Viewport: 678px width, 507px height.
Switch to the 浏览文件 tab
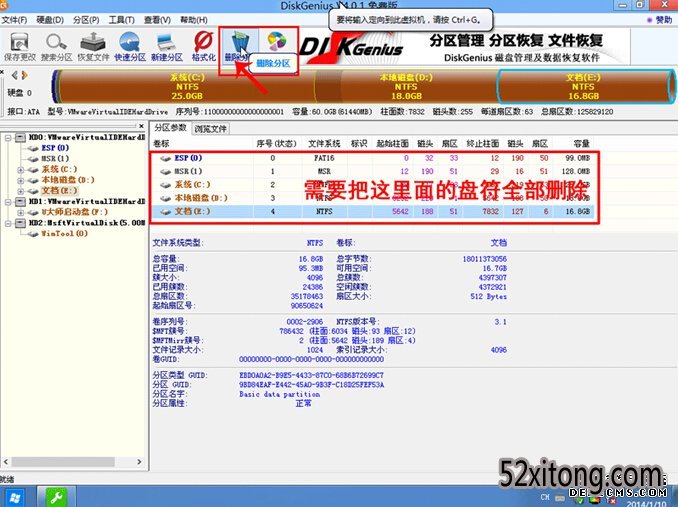(210, 128)
